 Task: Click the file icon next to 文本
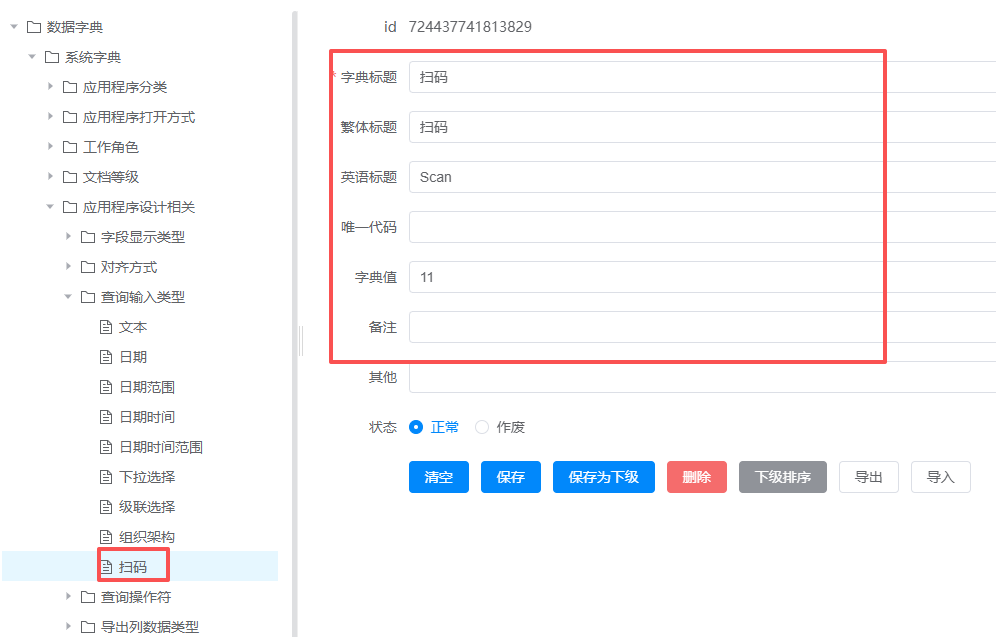[106, 327]
